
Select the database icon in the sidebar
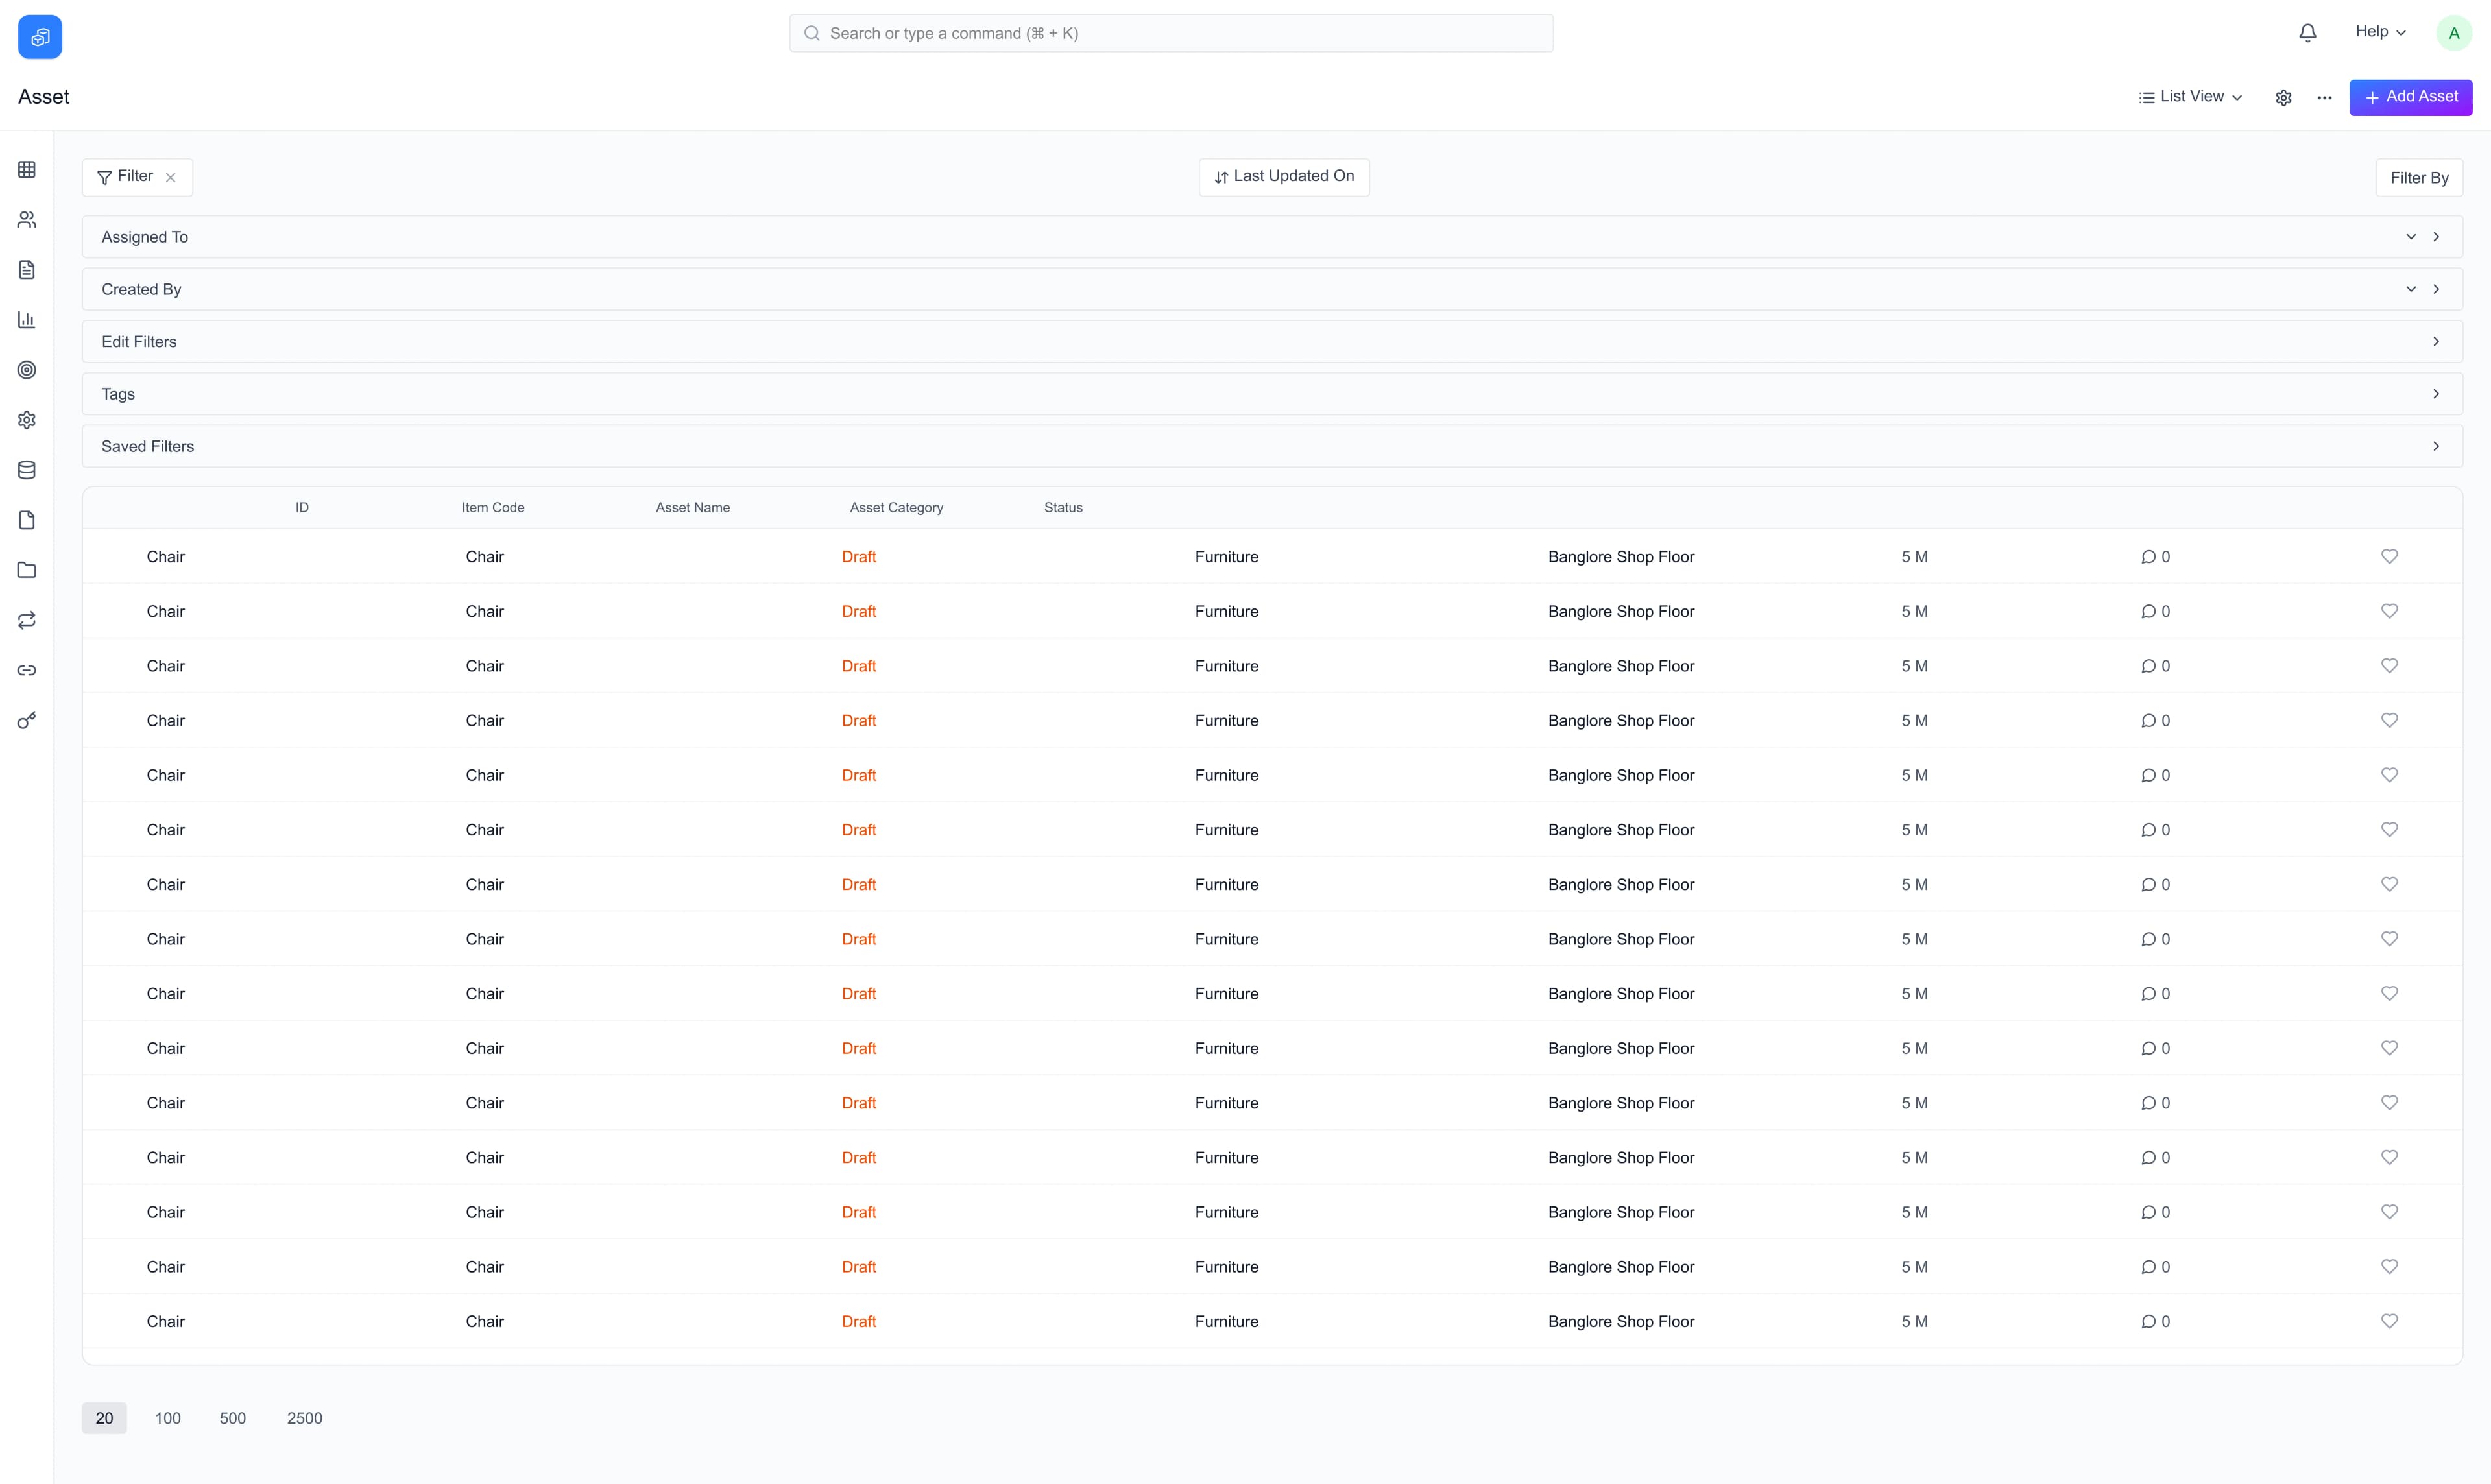pyautogui.click(x=26, y=470)
